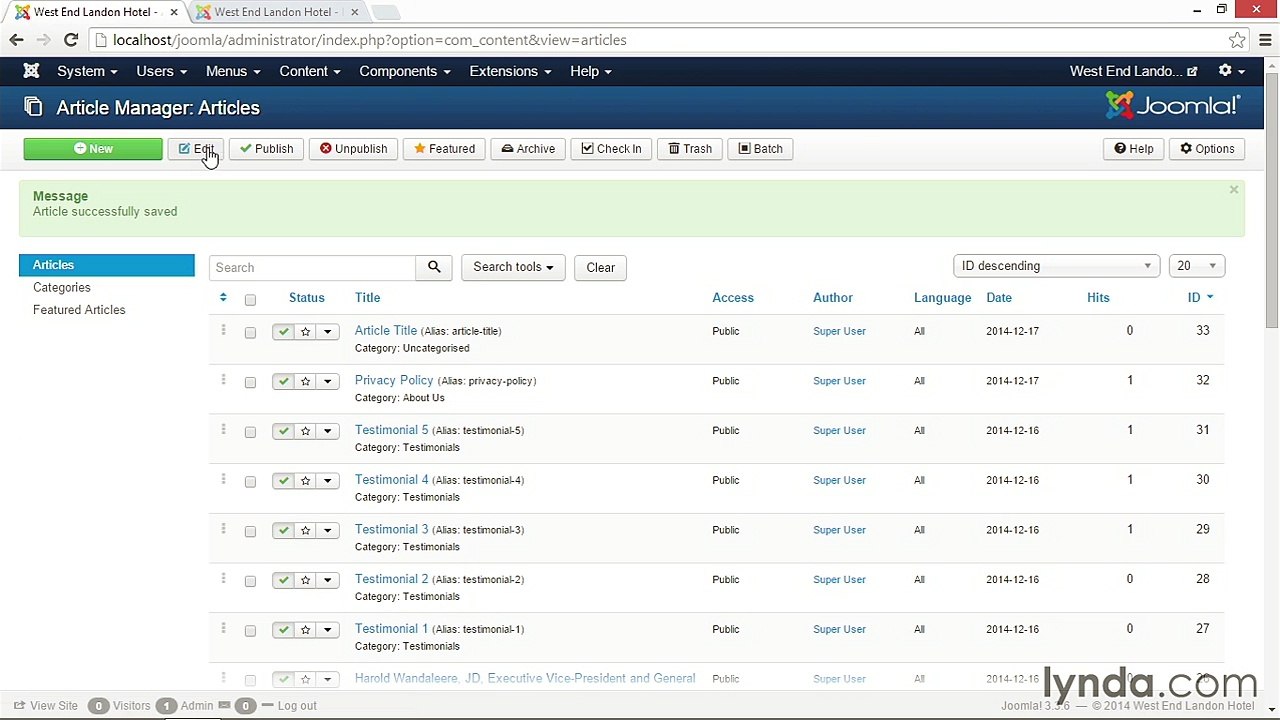Toggle the published status of Privacy Policy
Image resolution: width=1280 pixels, height=720 pixels.
(284, 381)
